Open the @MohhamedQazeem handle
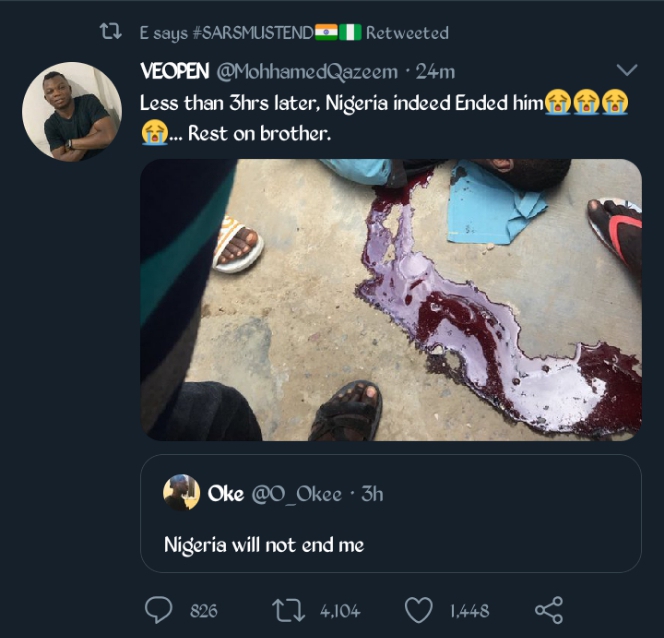Image resolution: width=664 pixels, height=638 pixels. click(x=307, y=72)
